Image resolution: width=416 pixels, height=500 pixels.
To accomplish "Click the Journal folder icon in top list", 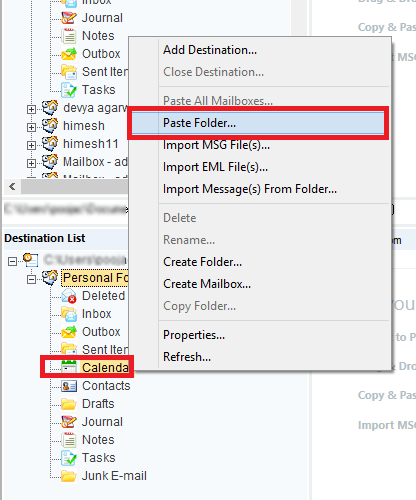I will click(x=69, y=18).
